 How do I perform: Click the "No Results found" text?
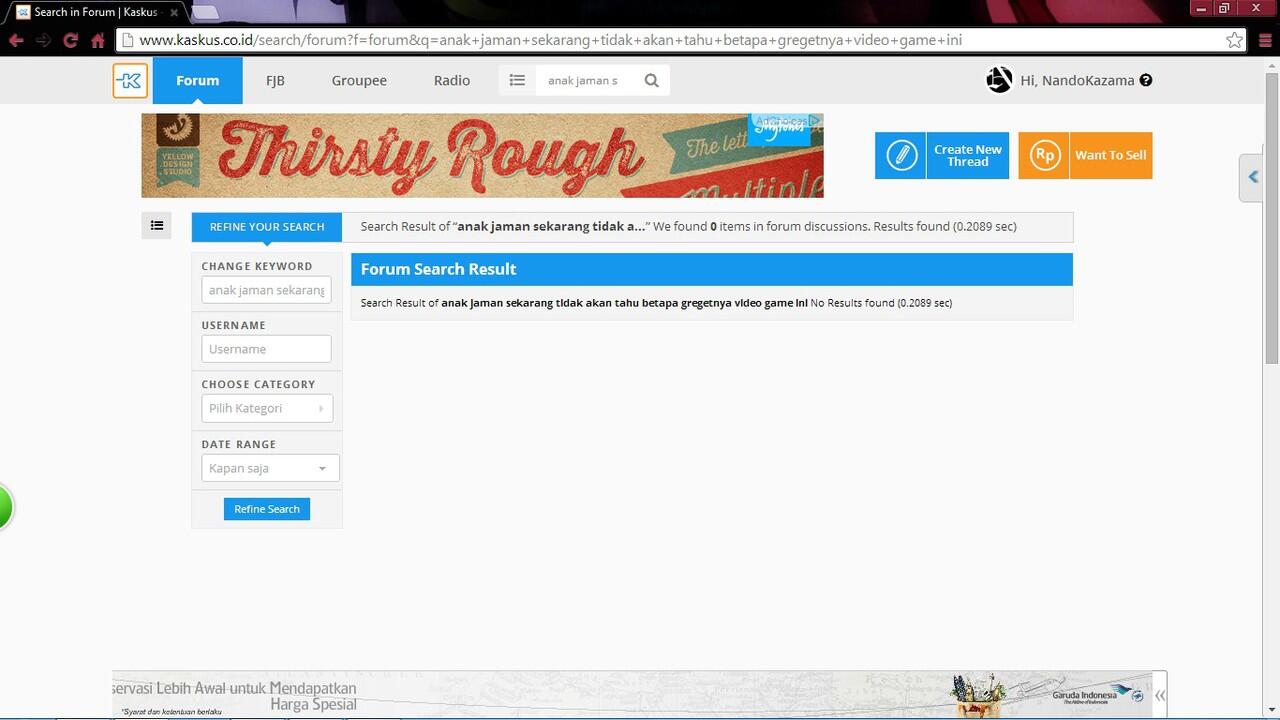pos(852,303)
